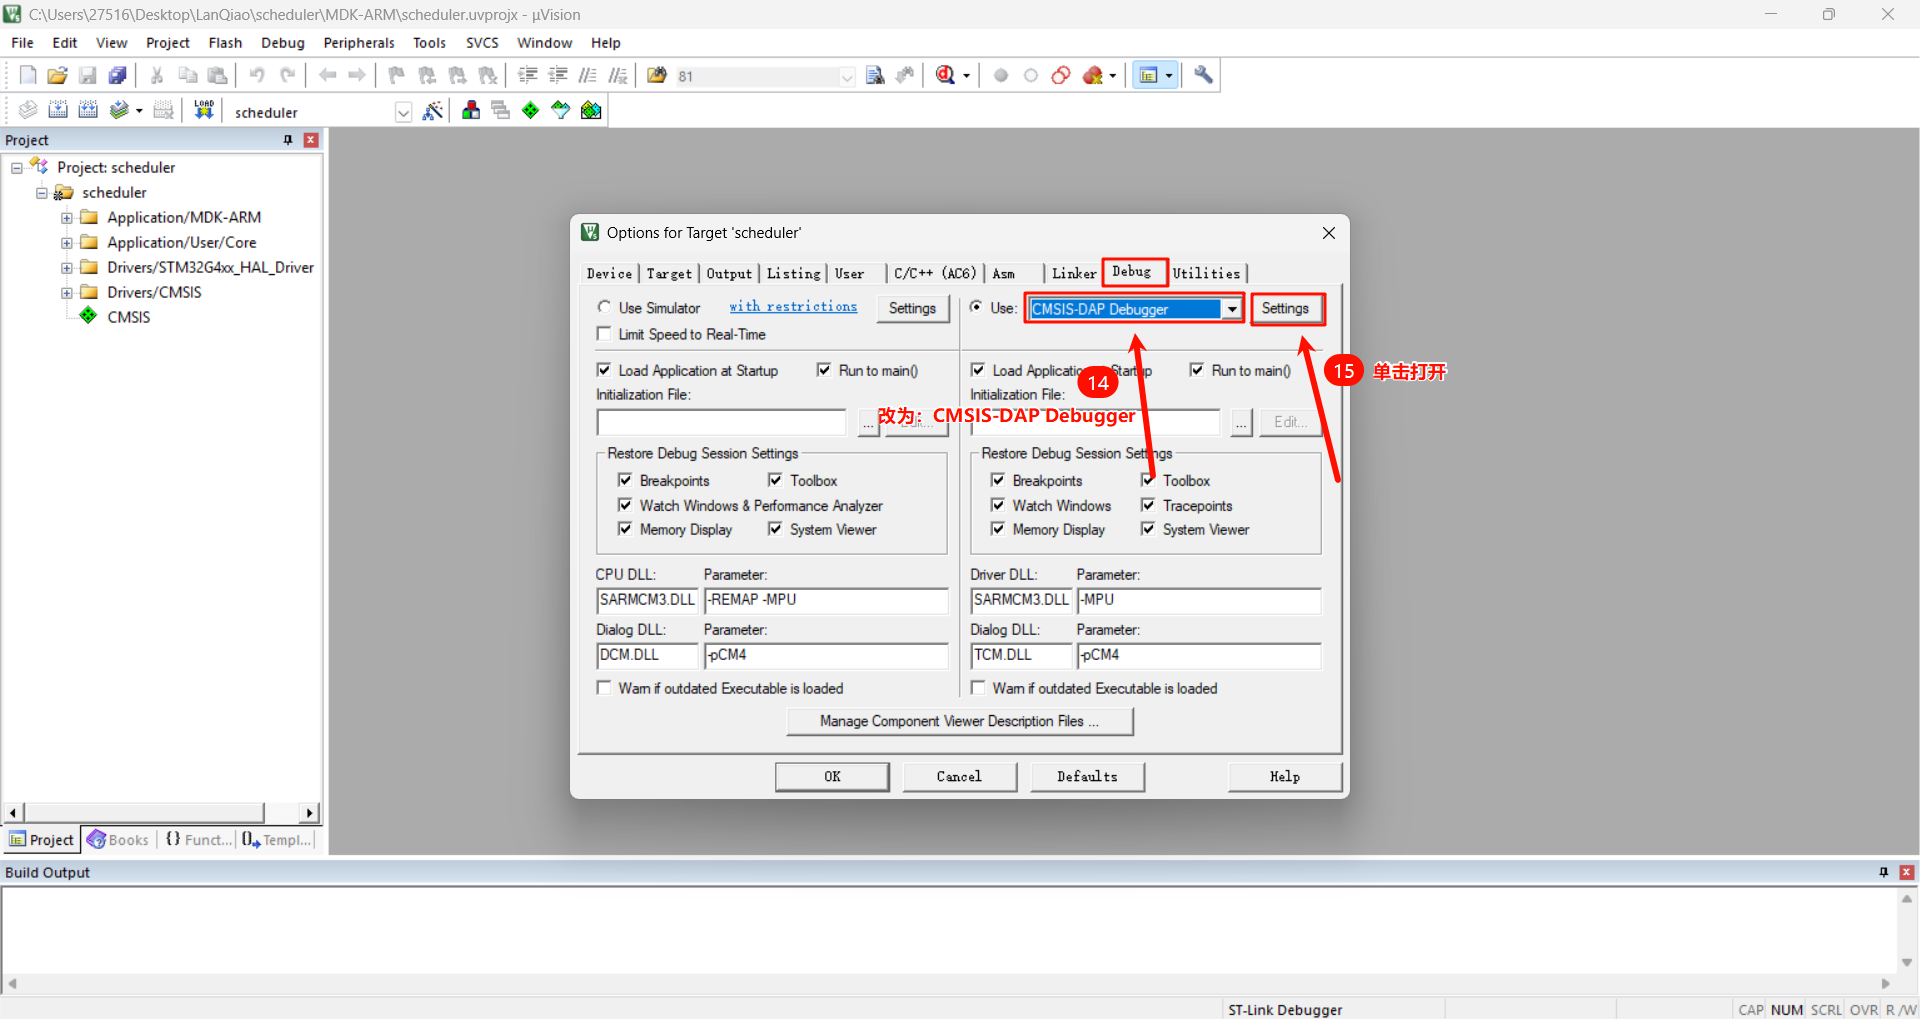Click the Save All icon
1920x1019 pixels.
(x=118, y=75)
